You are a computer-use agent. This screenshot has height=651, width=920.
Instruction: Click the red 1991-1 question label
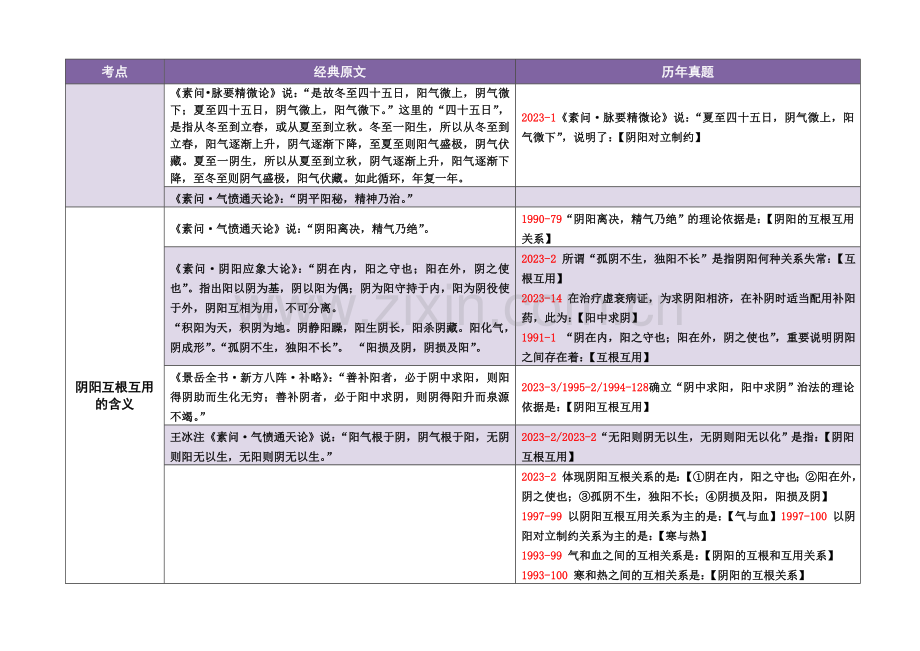[538, 338]
